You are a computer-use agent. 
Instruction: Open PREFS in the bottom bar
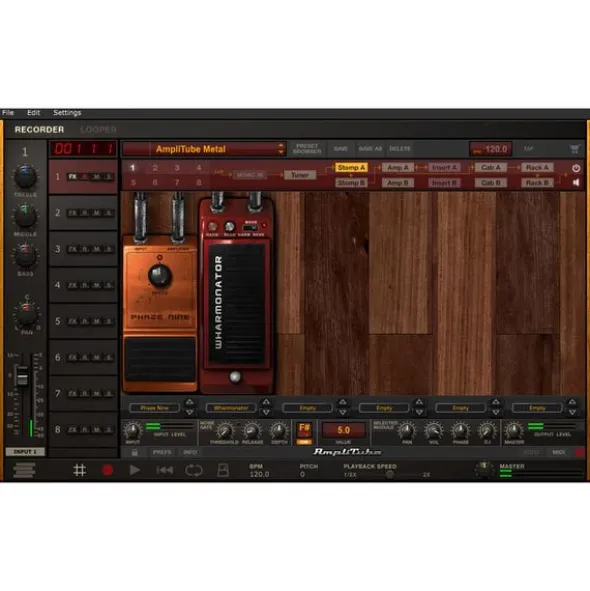pyautogui.click(x=162, y=452)
